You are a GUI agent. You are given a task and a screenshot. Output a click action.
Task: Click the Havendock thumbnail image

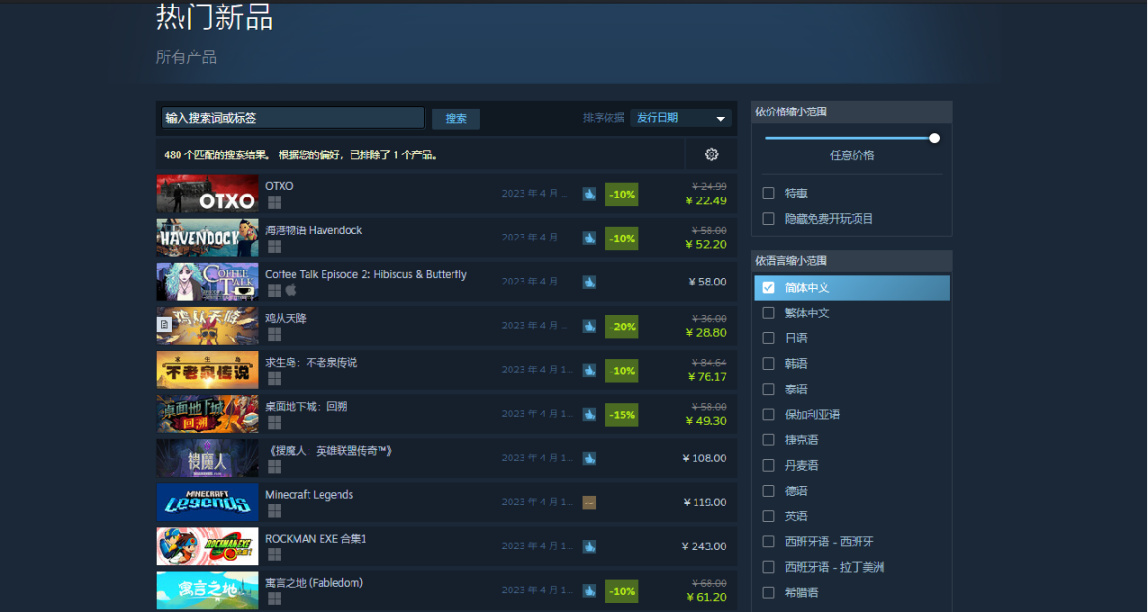(207, 238)
